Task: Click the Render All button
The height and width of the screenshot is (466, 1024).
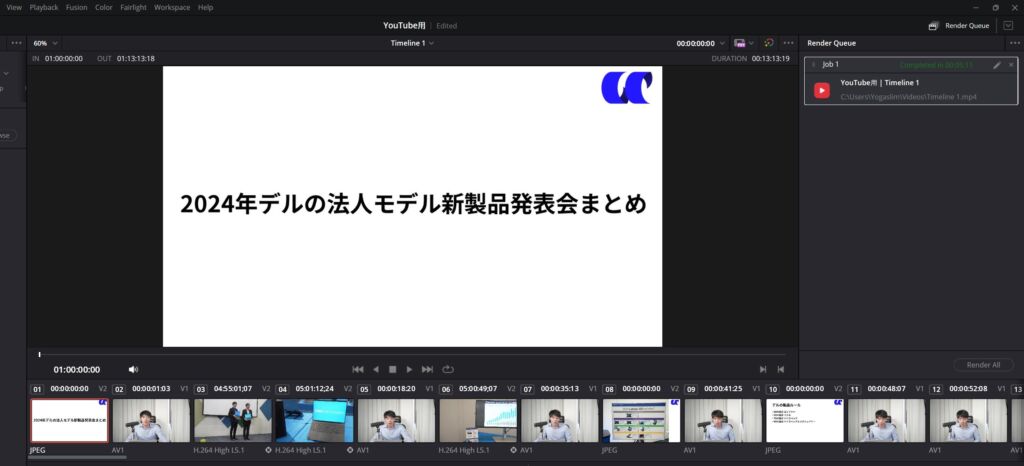Action: click(x=983, y=365)
